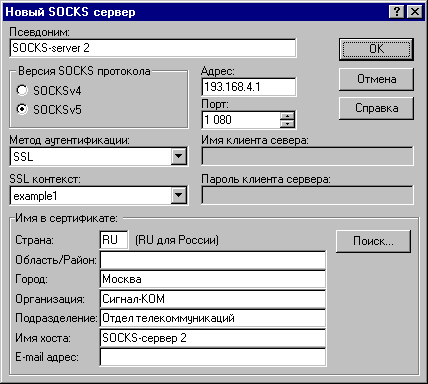Click the Поиск... button
The width and height of the screenshot is (428, 384).
(x=373, y=241)
